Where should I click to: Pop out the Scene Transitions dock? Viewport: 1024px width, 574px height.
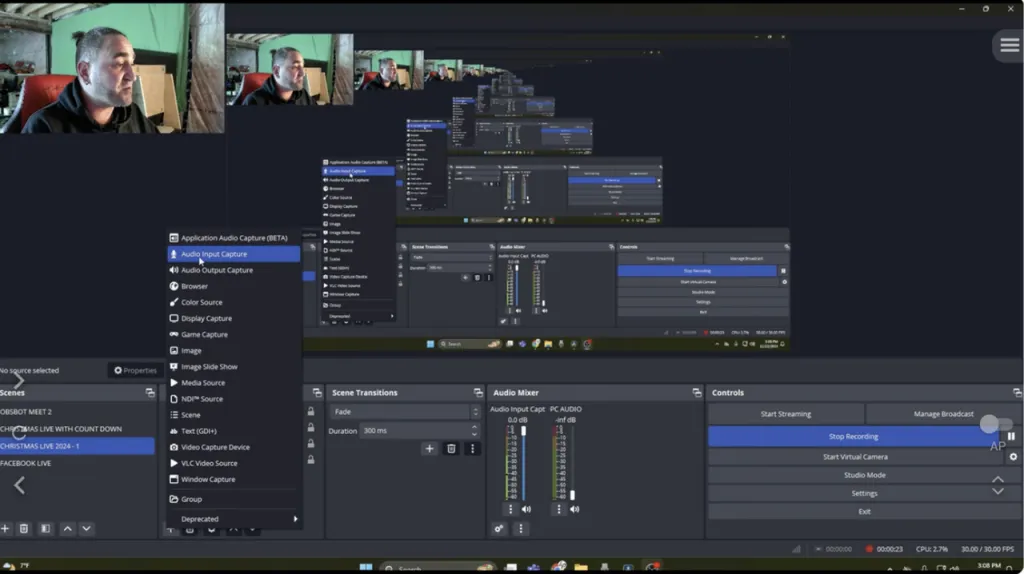click(x=478, y=392)
